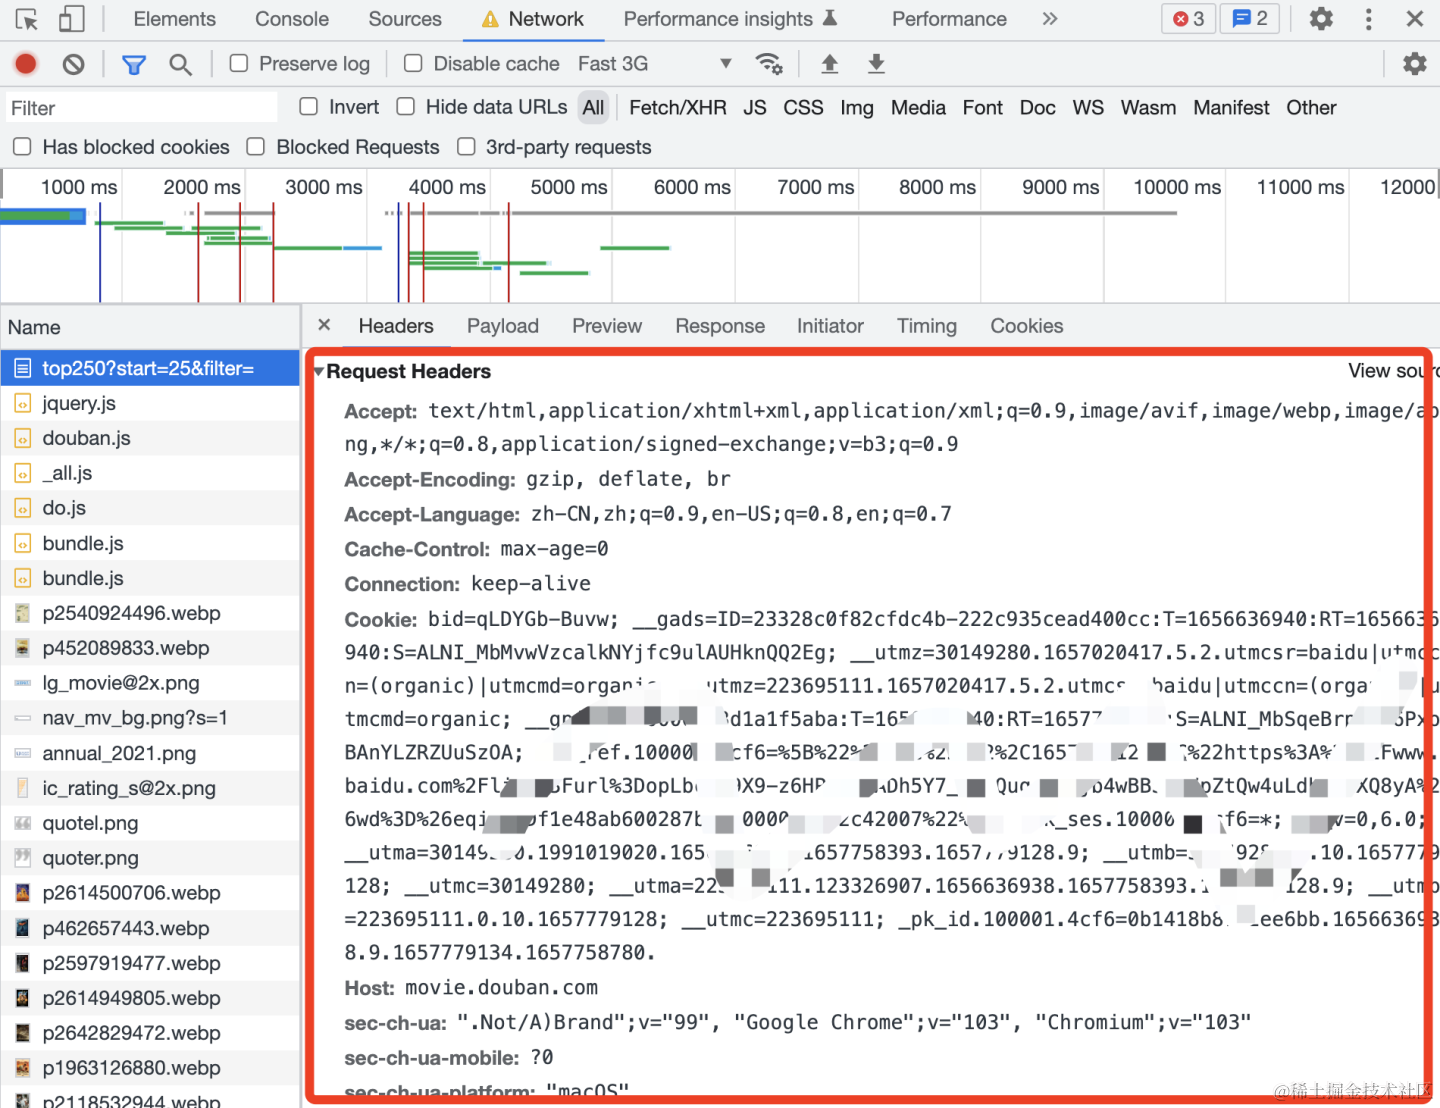Click the Name column header
The image size is (1440, 1108).
pos(150,327)
